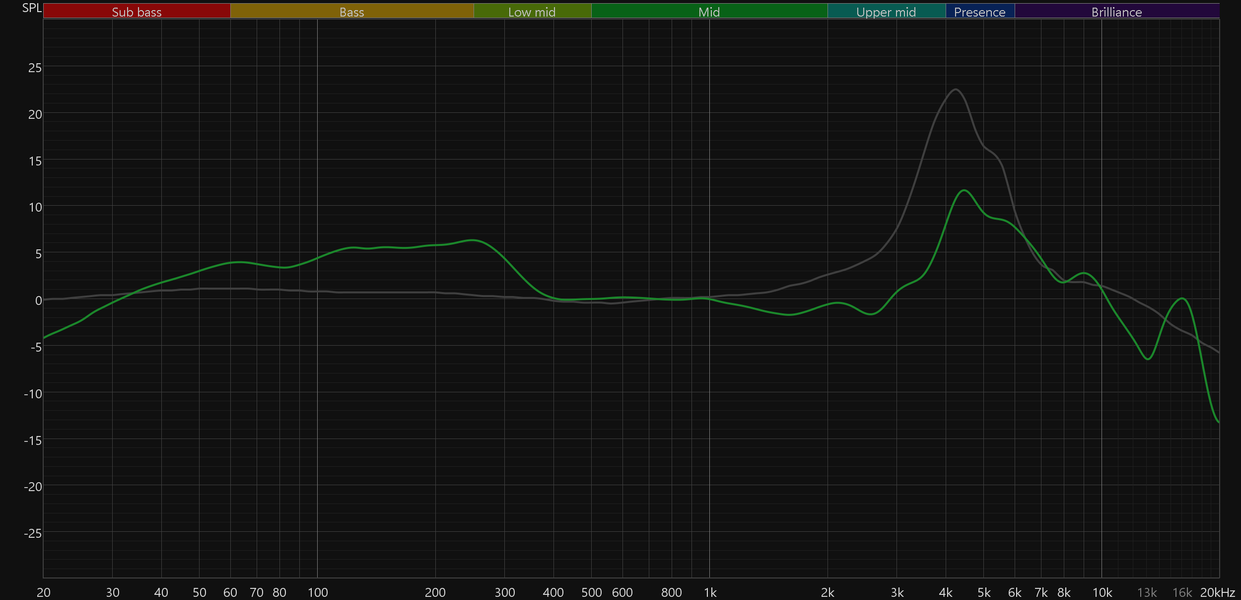Click the -10 dB axis value

point(32,393)
